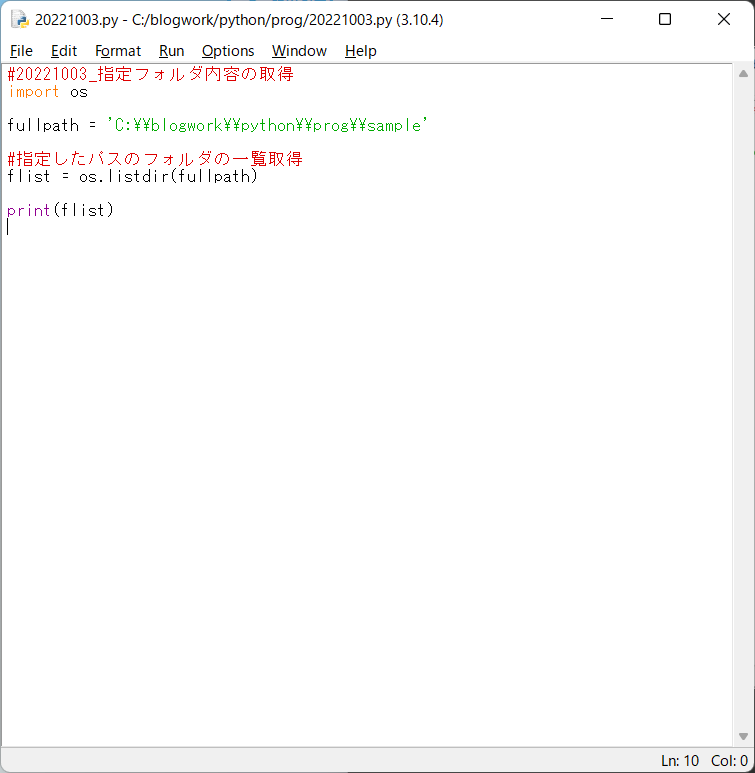Screen dimensions: 755x773
Task: Open the Edit menu
Action: pyautogui.click(x=64, y=51)
